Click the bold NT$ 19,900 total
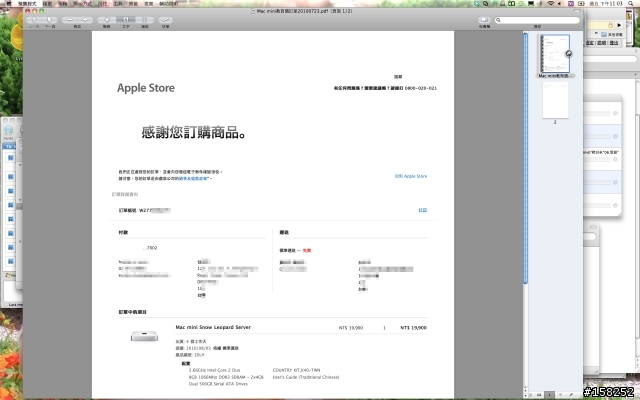Screen dimensions: 640x400 pos(413,328)
